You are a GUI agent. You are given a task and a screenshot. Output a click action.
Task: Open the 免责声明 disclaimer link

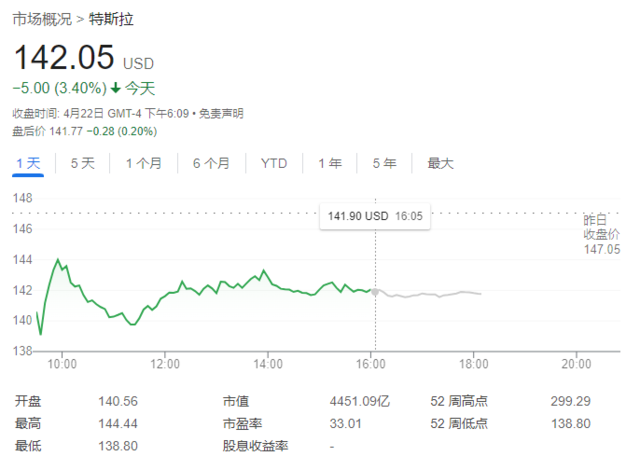tap(221, 113)
